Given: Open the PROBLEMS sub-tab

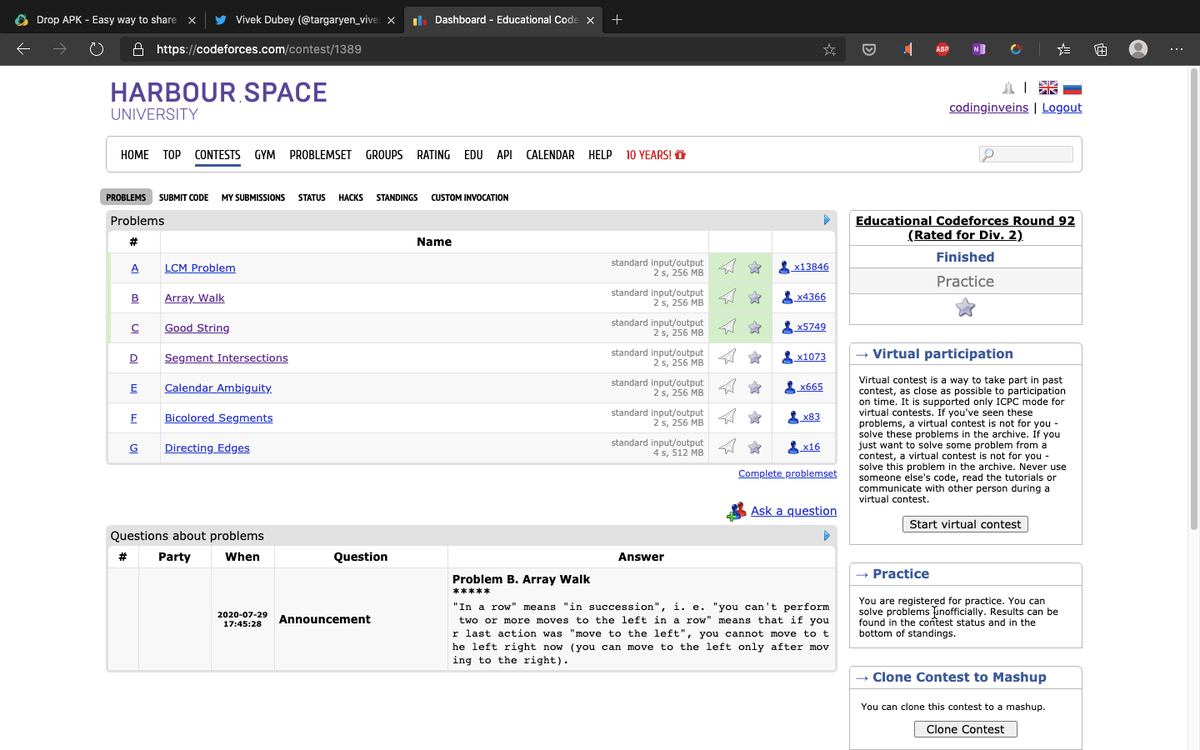Looking at the screenshot, I should tap(126, 197).
